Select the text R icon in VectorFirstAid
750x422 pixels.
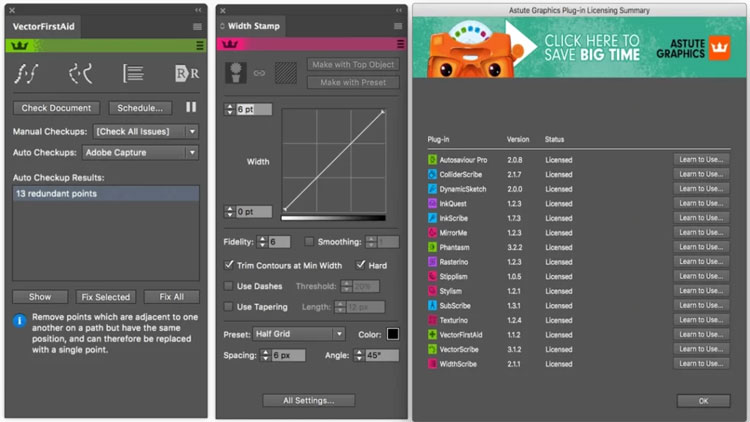coord(187,74)
